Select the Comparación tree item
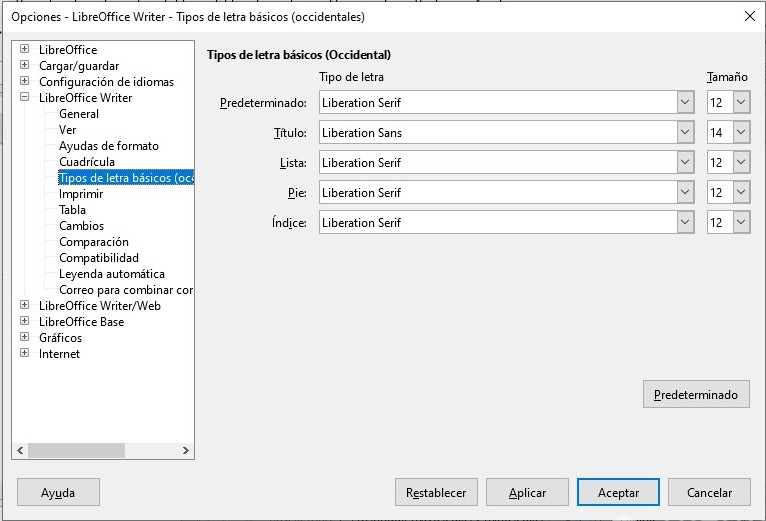Screen dimensions: 766x521 coord(94,242)
